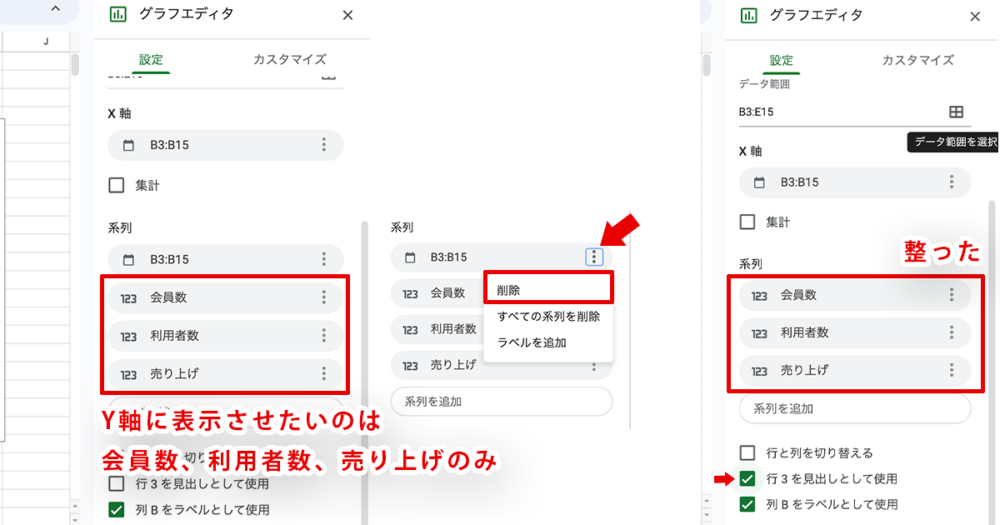The image size is (1000, 525).
Task: Toggle the 集計 checkbox in the left chart editor
Action: click(x=116, y=185)
